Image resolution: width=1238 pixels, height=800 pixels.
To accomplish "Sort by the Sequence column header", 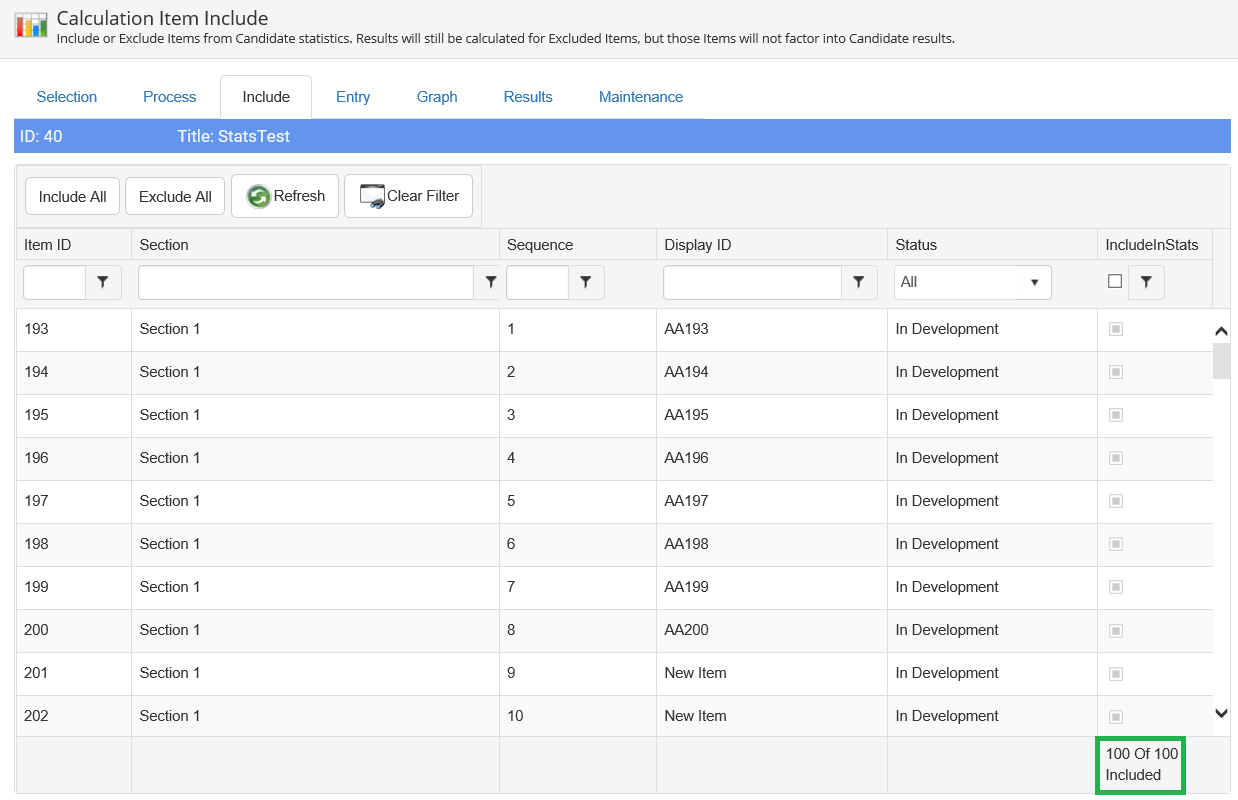I will [x=540, y=245].
